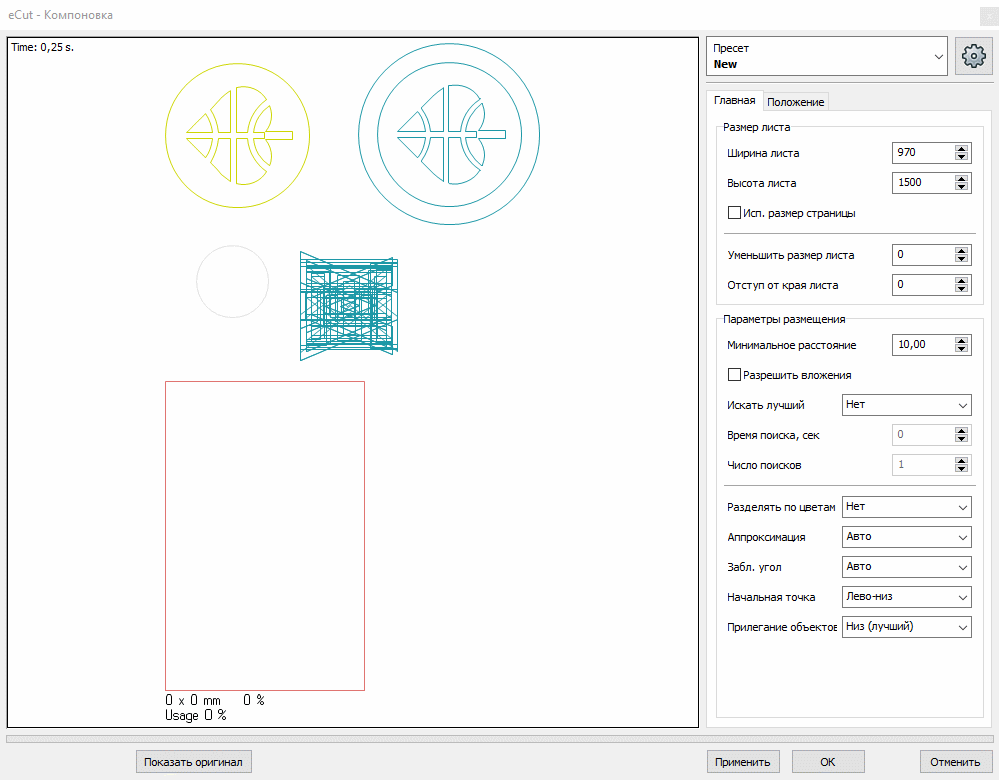Screen dimensions: 999x780
Task: Select the yellow circular logo preview
Action: 238,135
